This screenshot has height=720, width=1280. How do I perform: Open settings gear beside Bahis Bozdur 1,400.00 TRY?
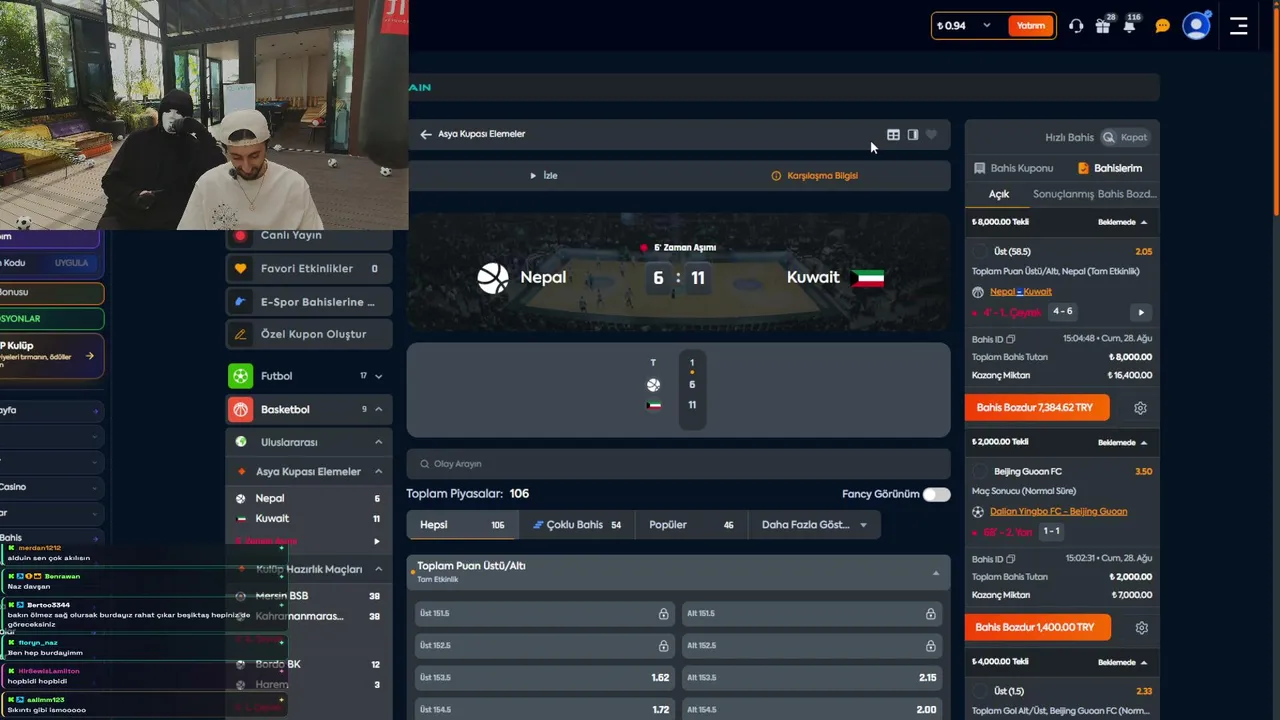[x=1141, y=628]
